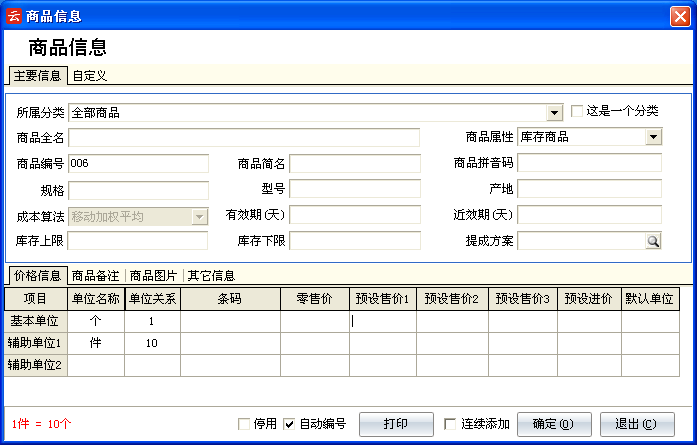This screenshot has height=445, width=697.
Task: Toggle the 停用 checkbox
Action: click(x=244, y=424)
